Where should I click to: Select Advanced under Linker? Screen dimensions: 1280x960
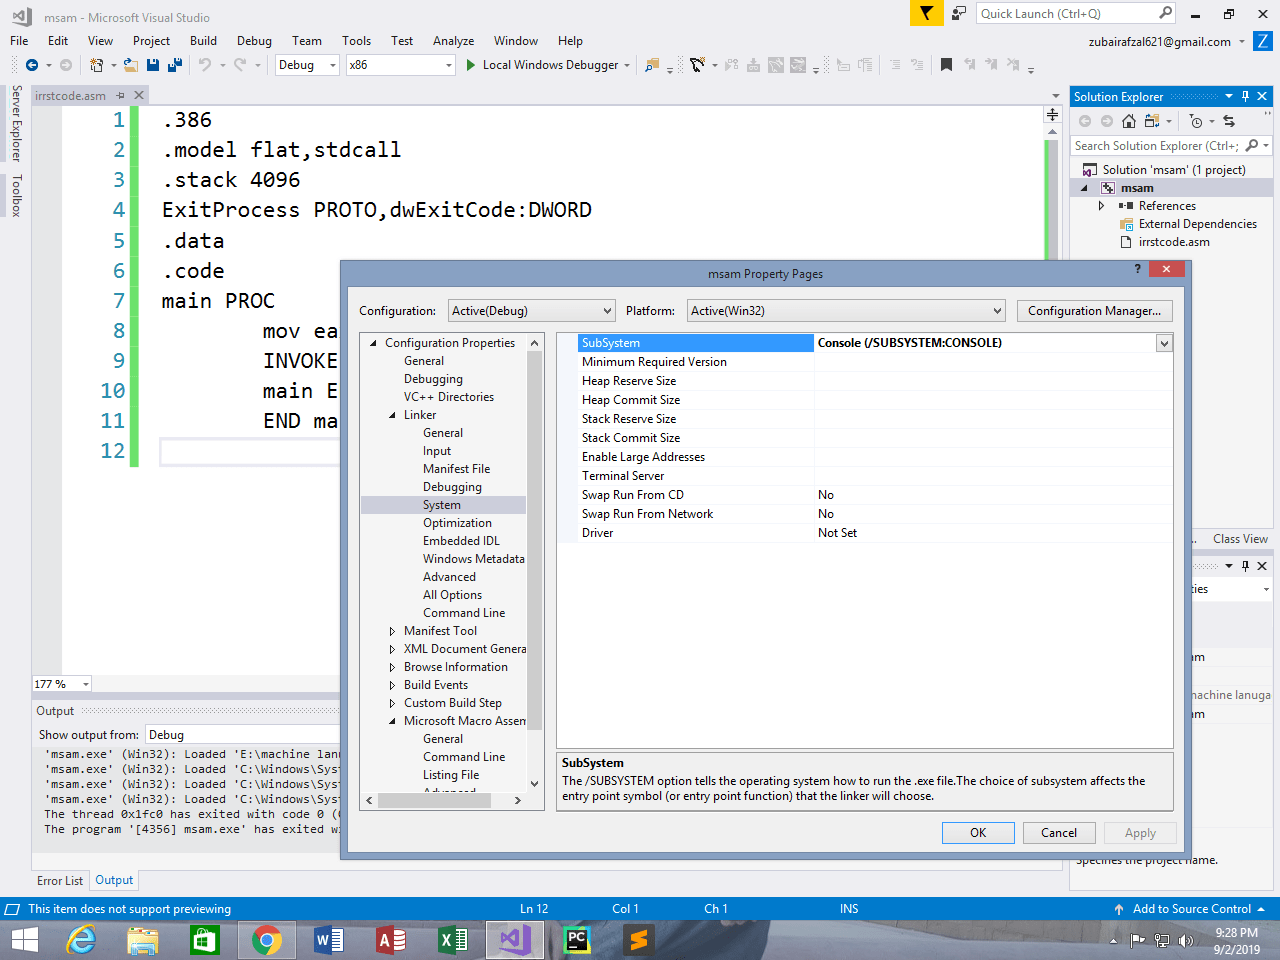(x=449, y=577)
